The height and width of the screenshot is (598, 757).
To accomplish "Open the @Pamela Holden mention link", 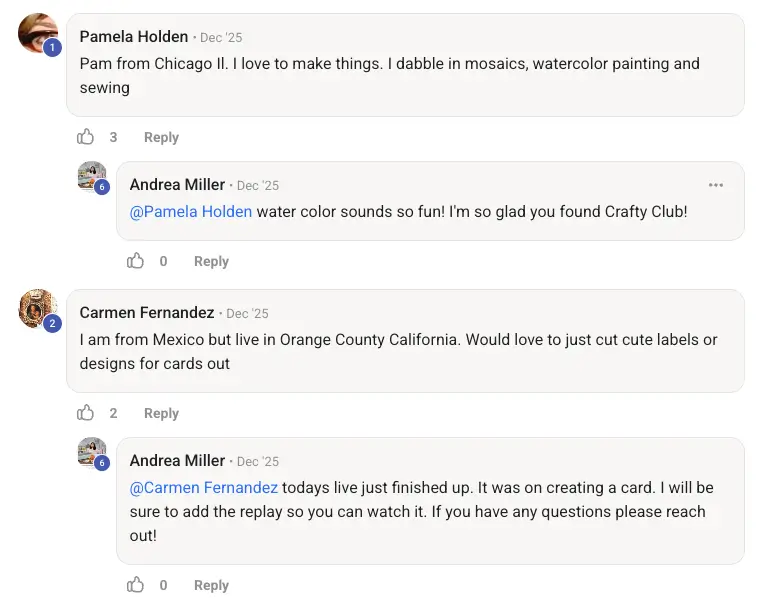I will 191,211.
